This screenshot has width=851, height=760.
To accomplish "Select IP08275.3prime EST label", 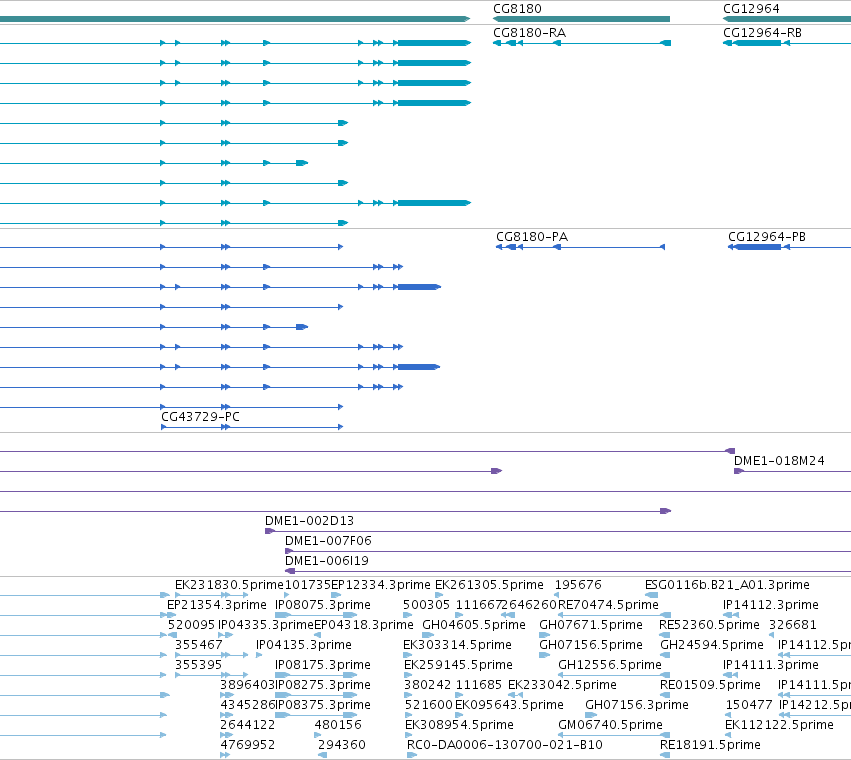I will pos(323,685).
